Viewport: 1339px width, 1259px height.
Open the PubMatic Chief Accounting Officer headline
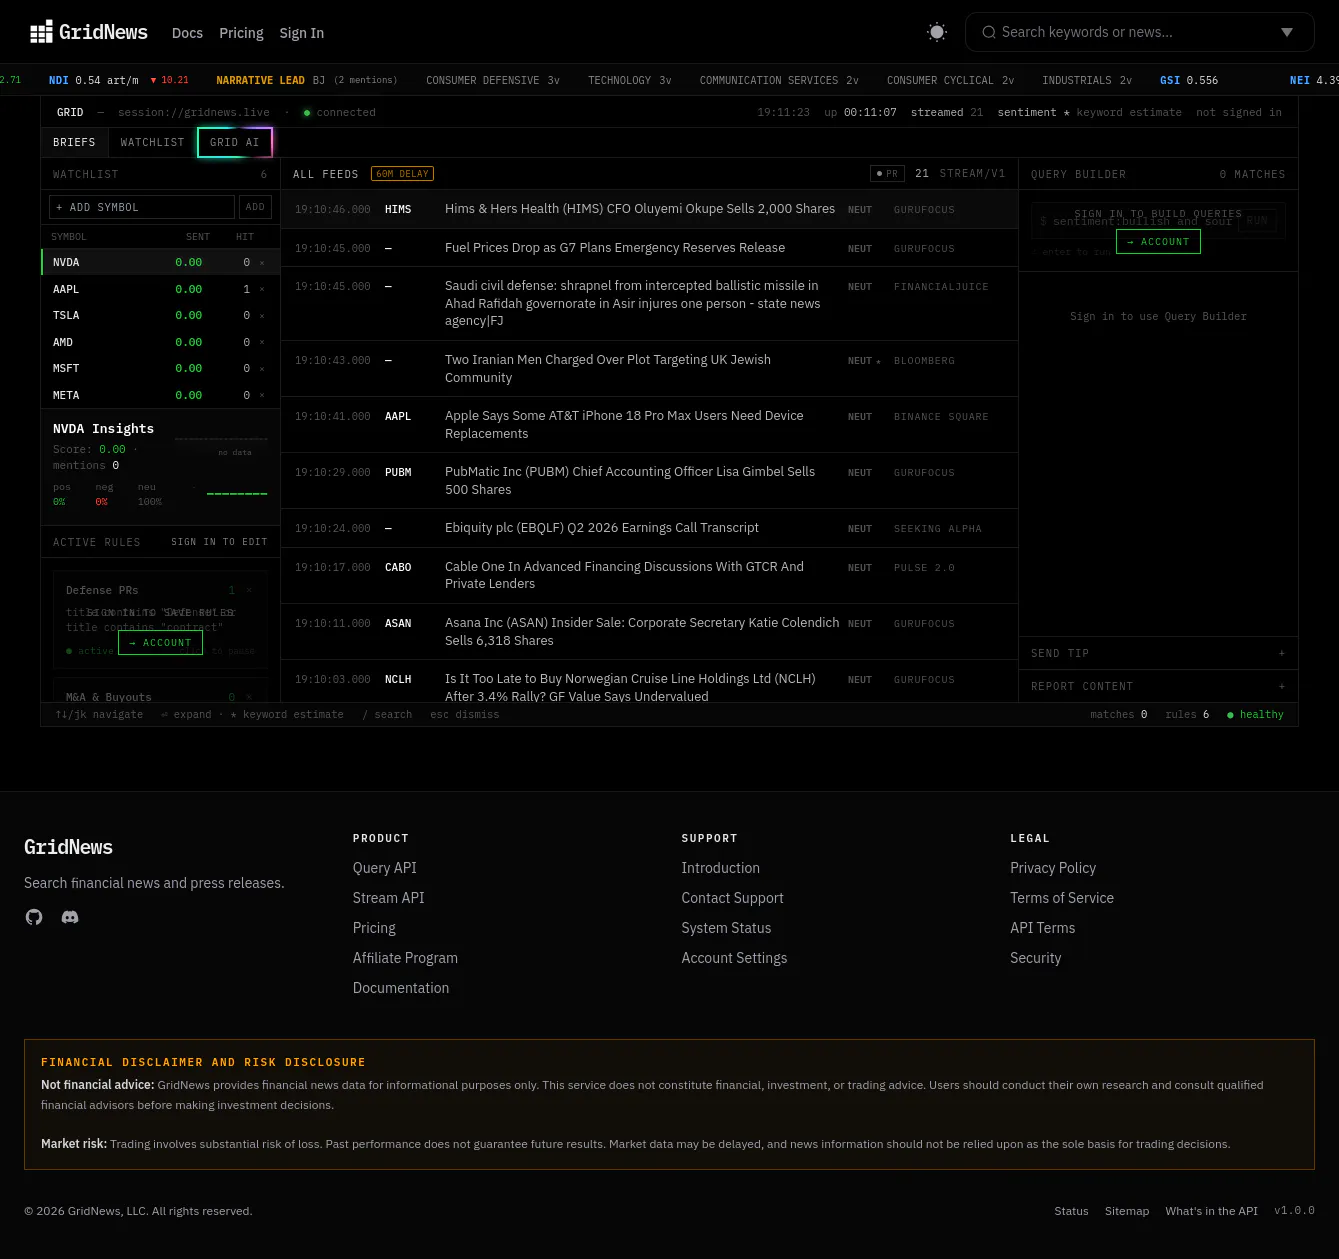(630, 481)
